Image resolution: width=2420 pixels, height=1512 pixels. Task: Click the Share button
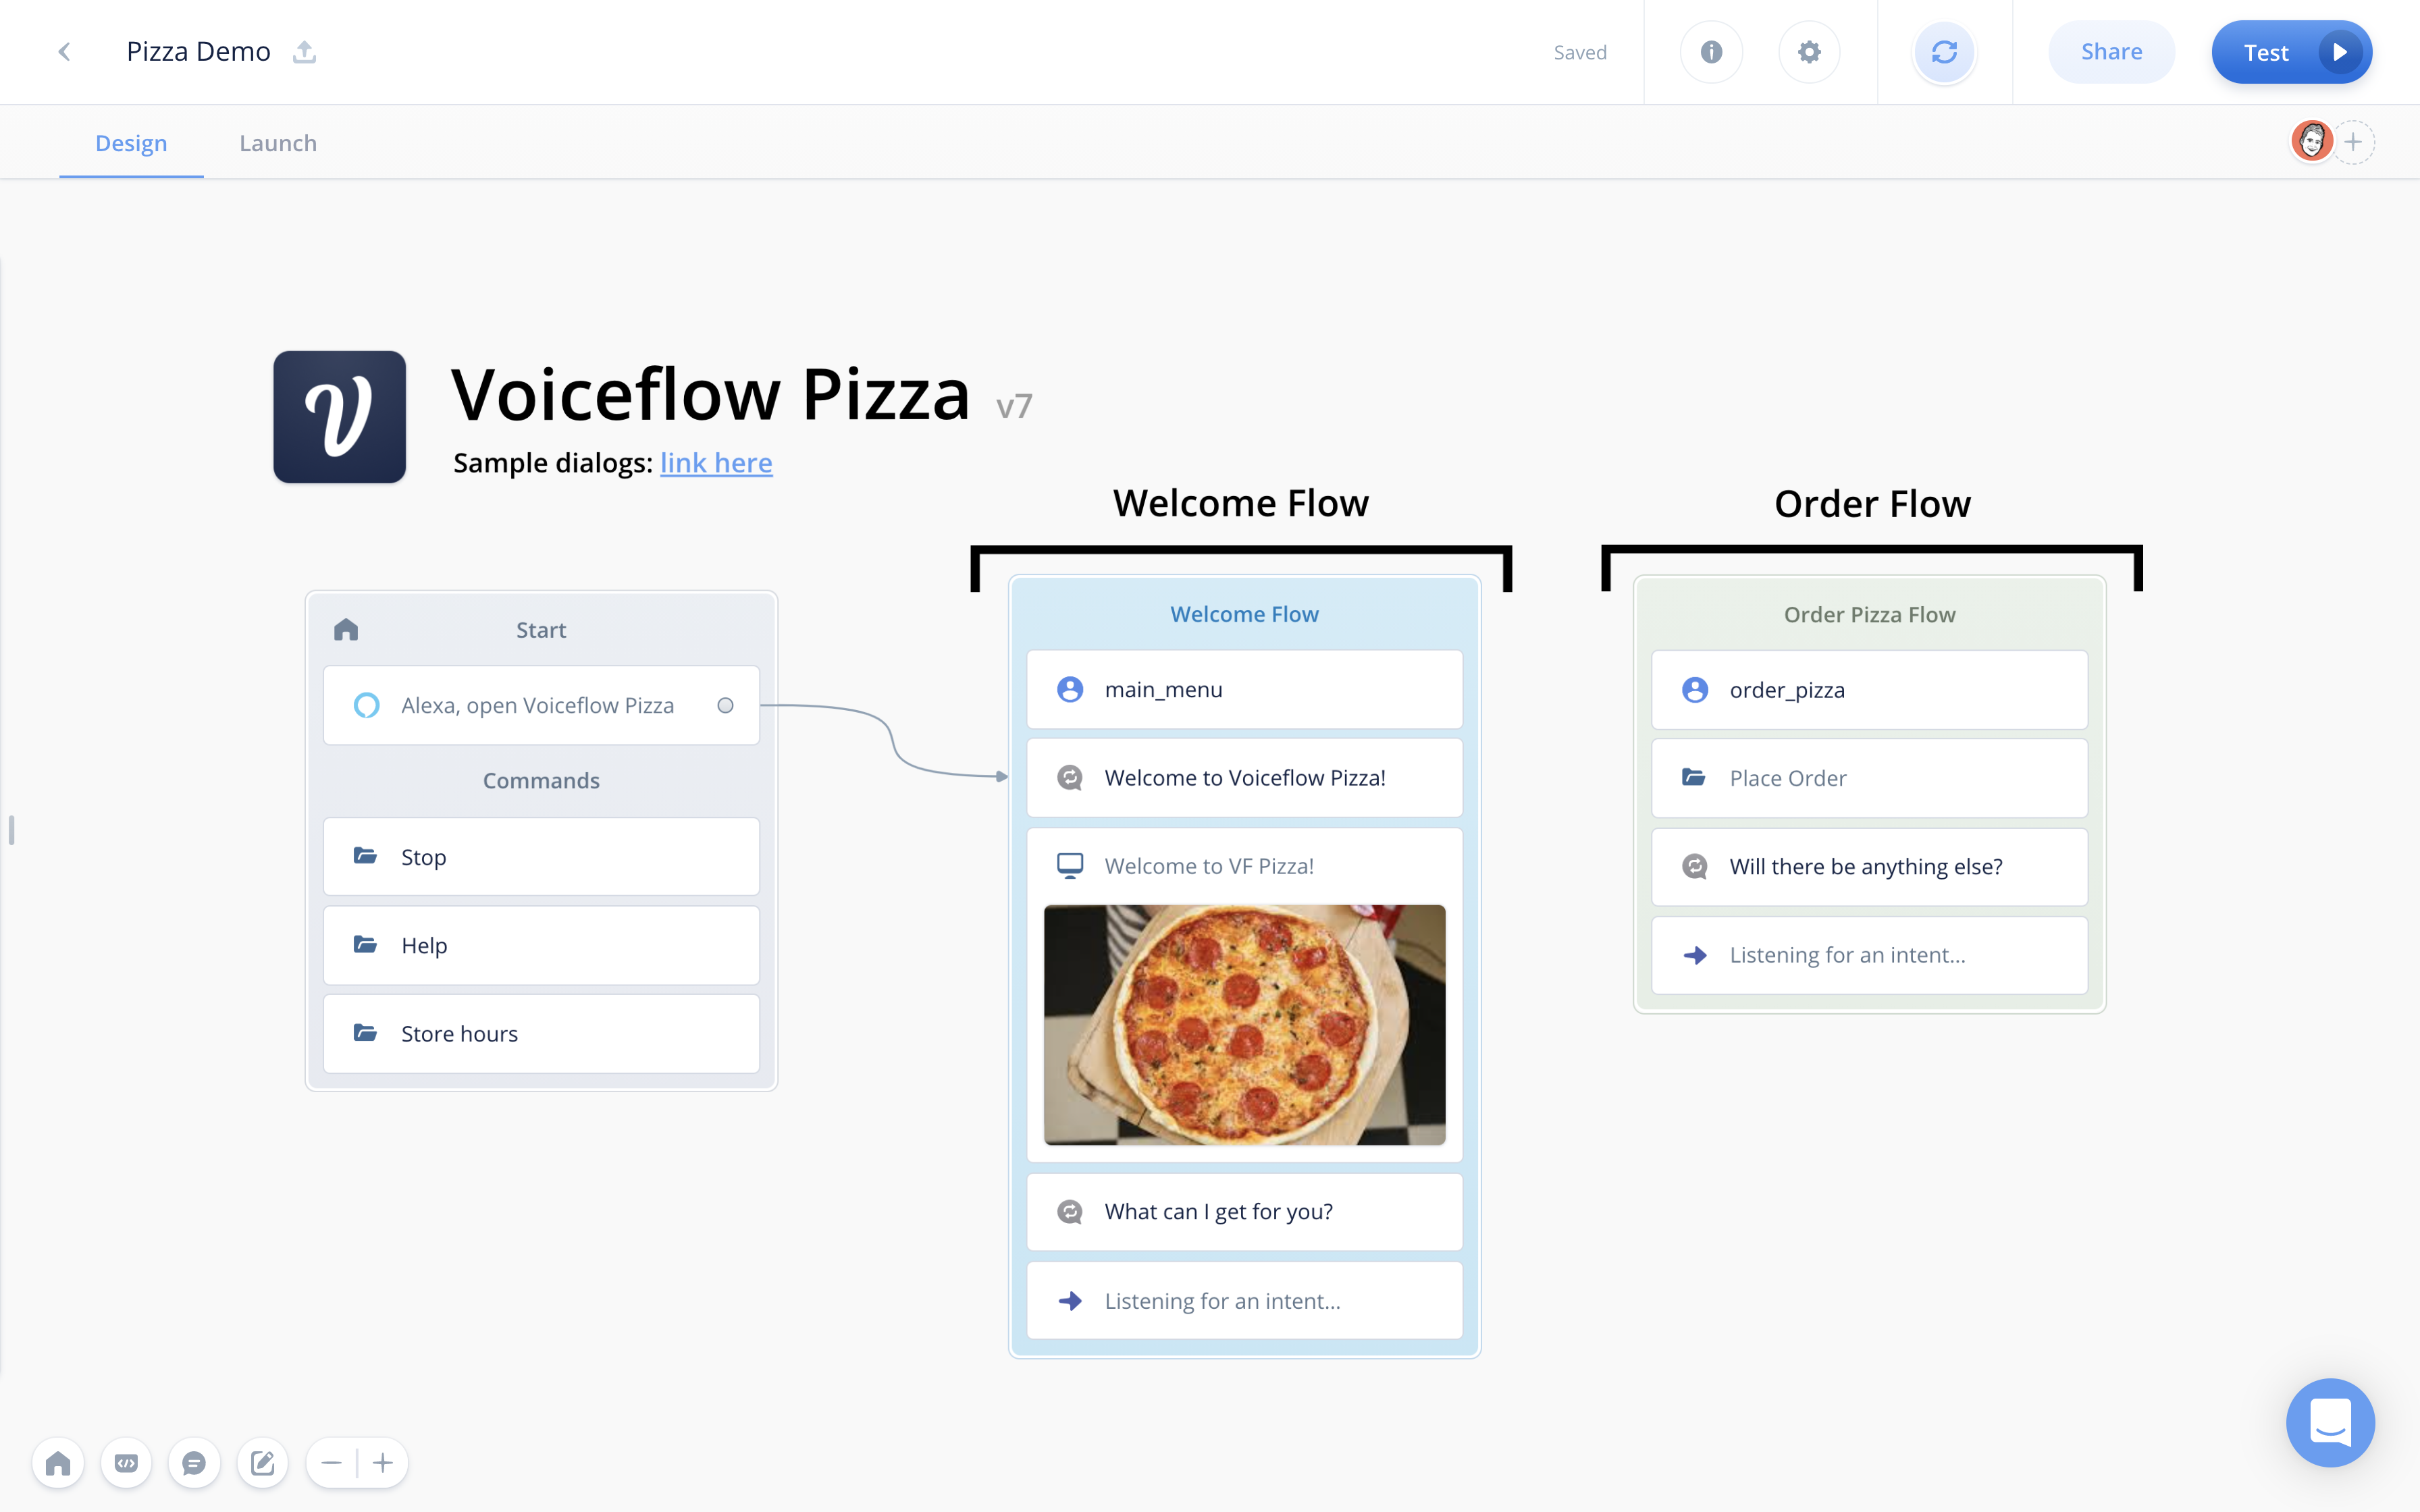click(x=2111, y=52)
